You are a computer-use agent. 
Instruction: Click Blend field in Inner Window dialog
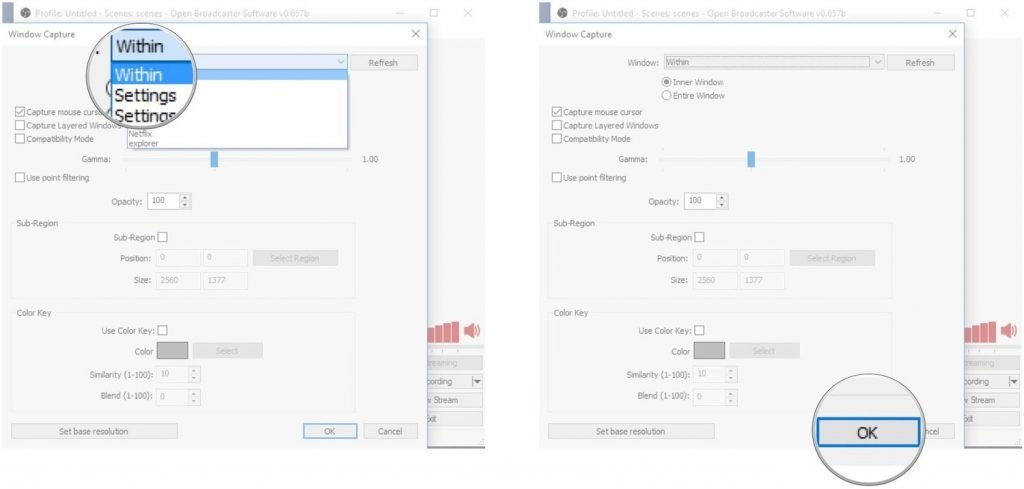(x=710, y=396)
